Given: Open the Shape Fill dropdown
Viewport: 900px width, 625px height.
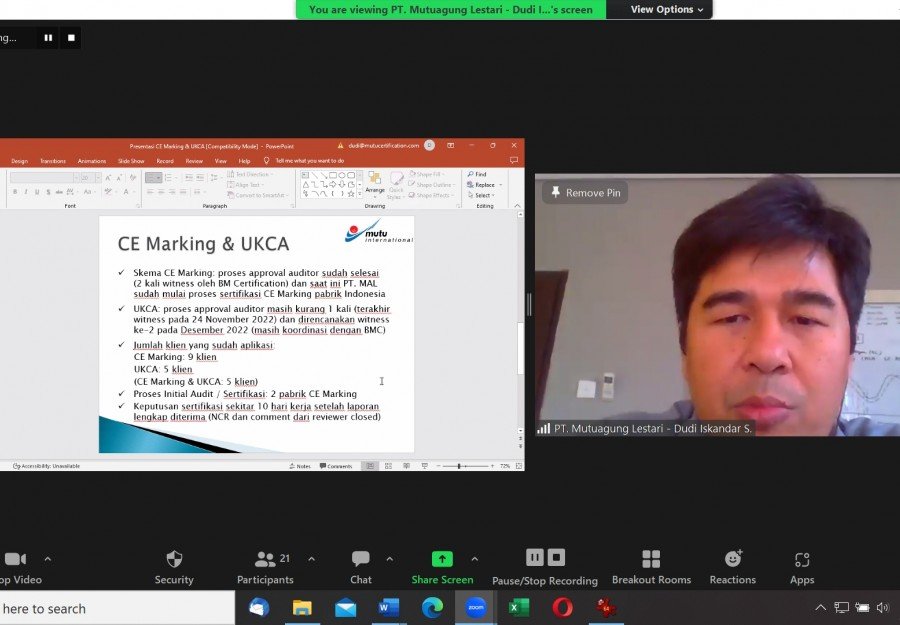Looking at the screenshot, I should click(x=426, y=174).
